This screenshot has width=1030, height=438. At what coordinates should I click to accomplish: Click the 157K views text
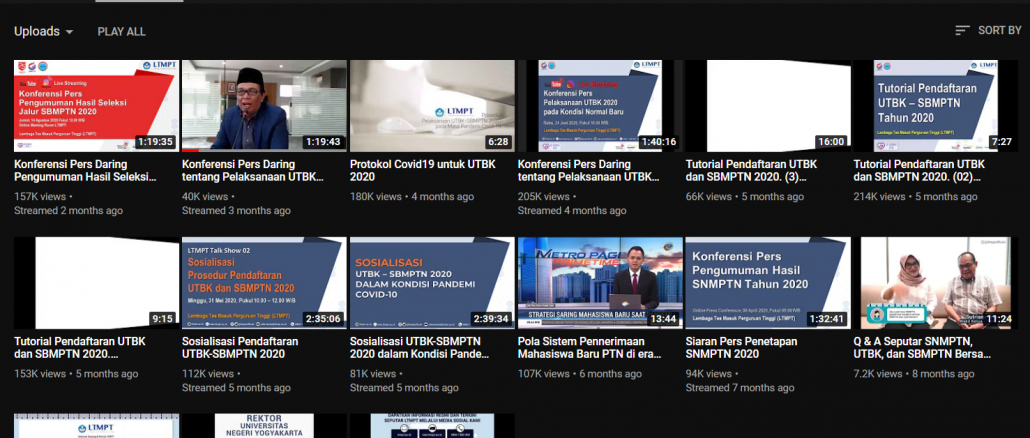click(x=39, y=196)
